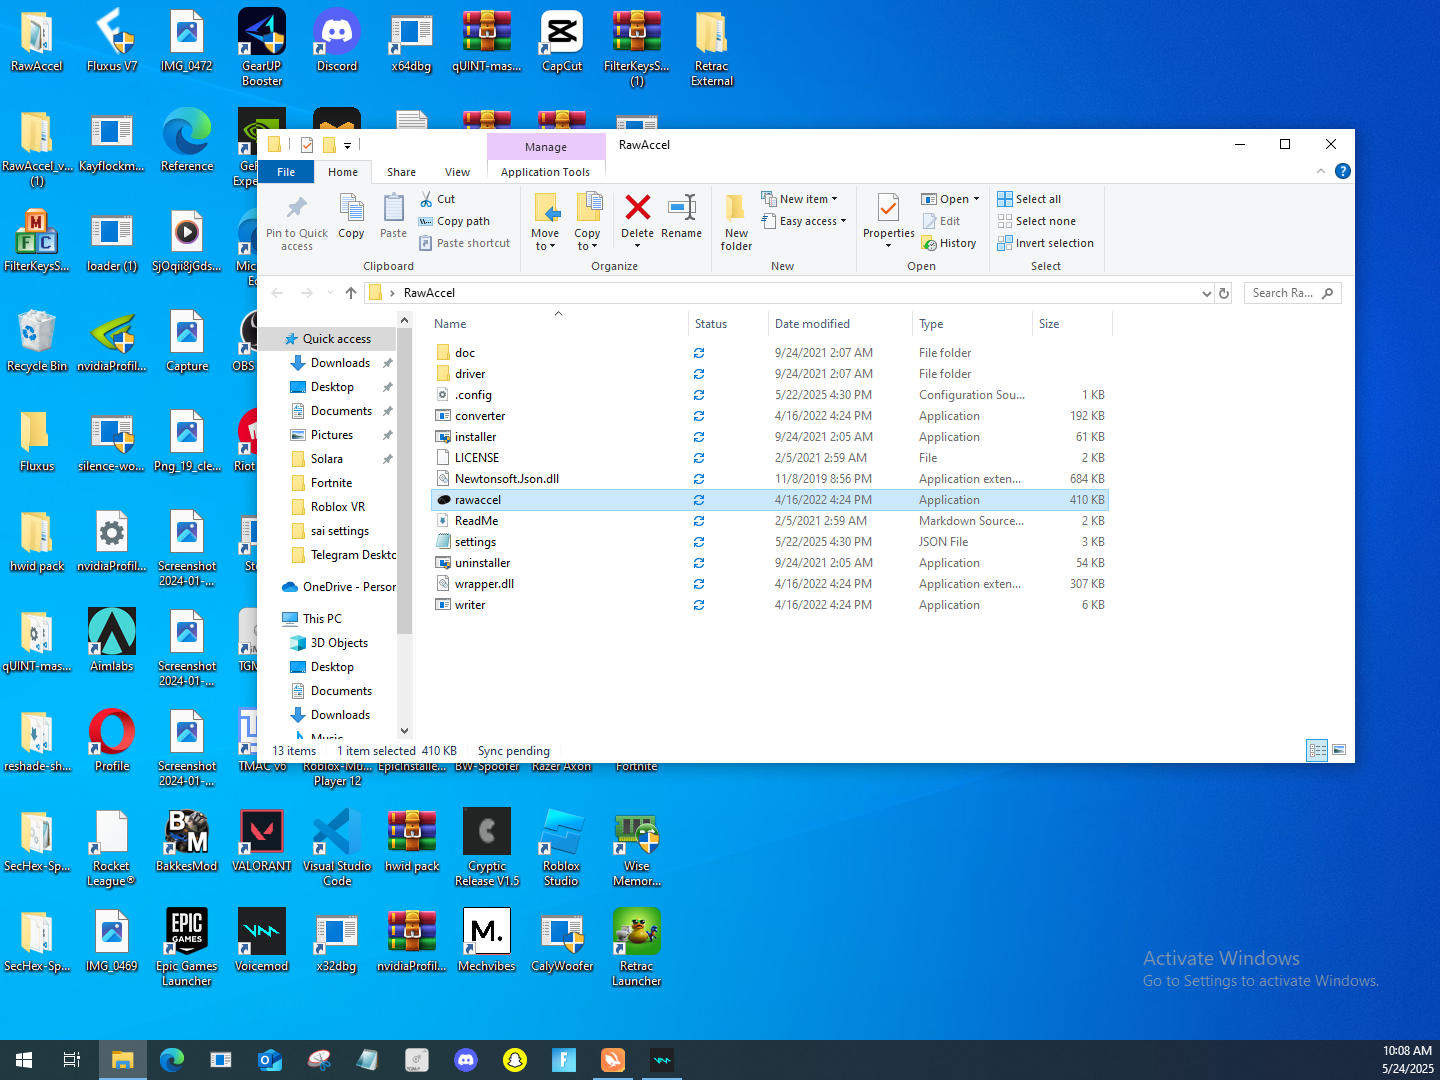The image size is (1440, 1080).
Task: Switch to large icons view
Action: [x=1339, y=750]
